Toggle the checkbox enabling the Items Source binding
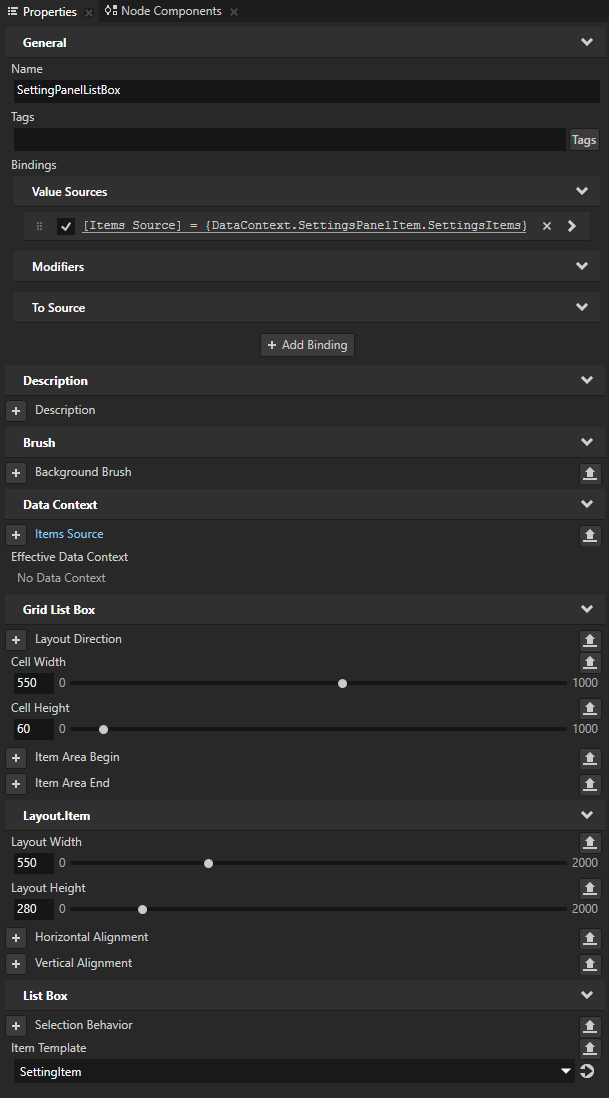The image size is (609, 1098). [66, 225]
